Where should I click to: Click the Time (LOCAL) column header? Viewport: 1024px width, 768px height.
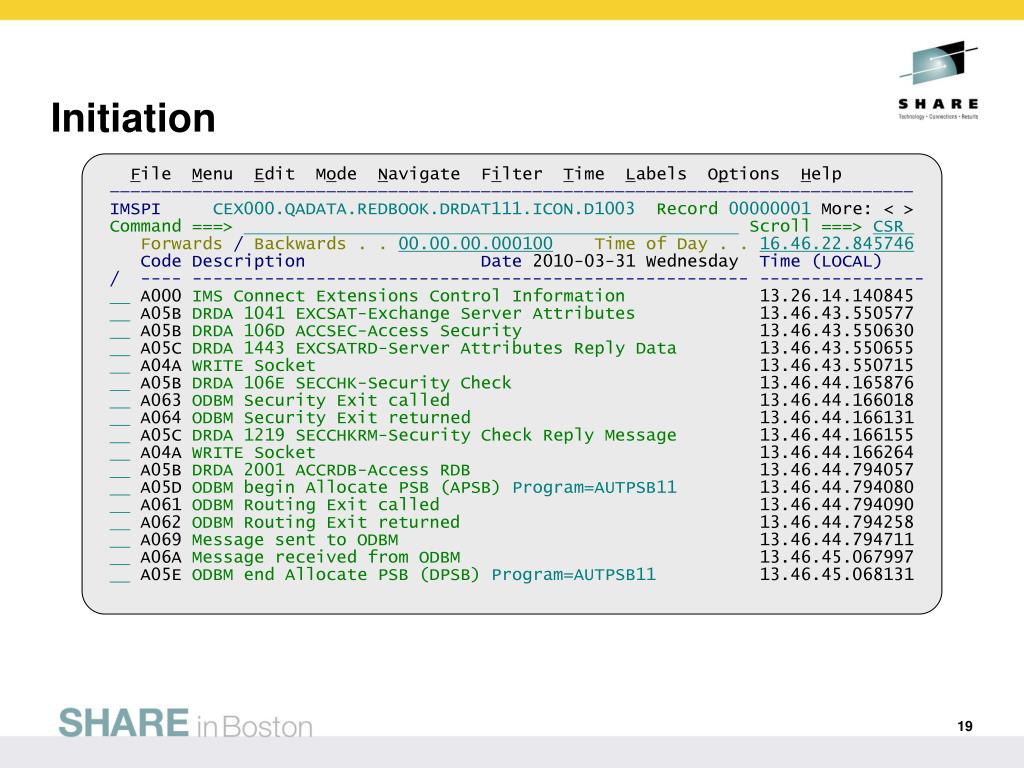tap(821, 261)
